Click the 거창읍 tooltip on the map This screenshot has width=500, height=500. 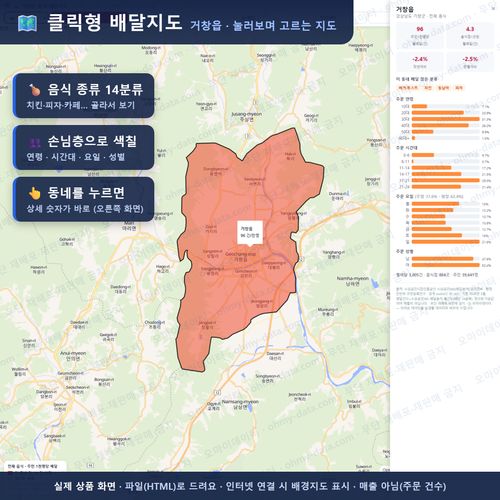pos(250,232)
